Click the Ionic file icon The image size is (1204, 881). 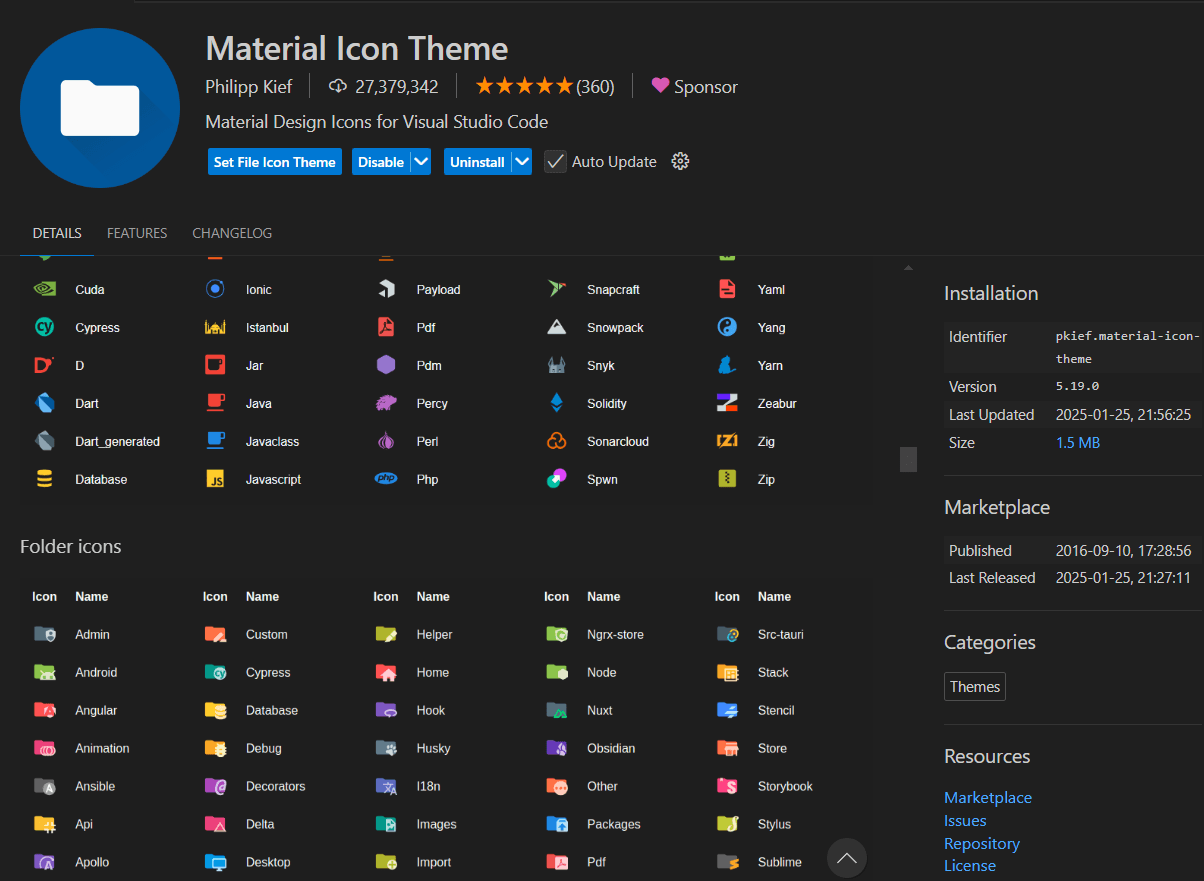[215, 289]
